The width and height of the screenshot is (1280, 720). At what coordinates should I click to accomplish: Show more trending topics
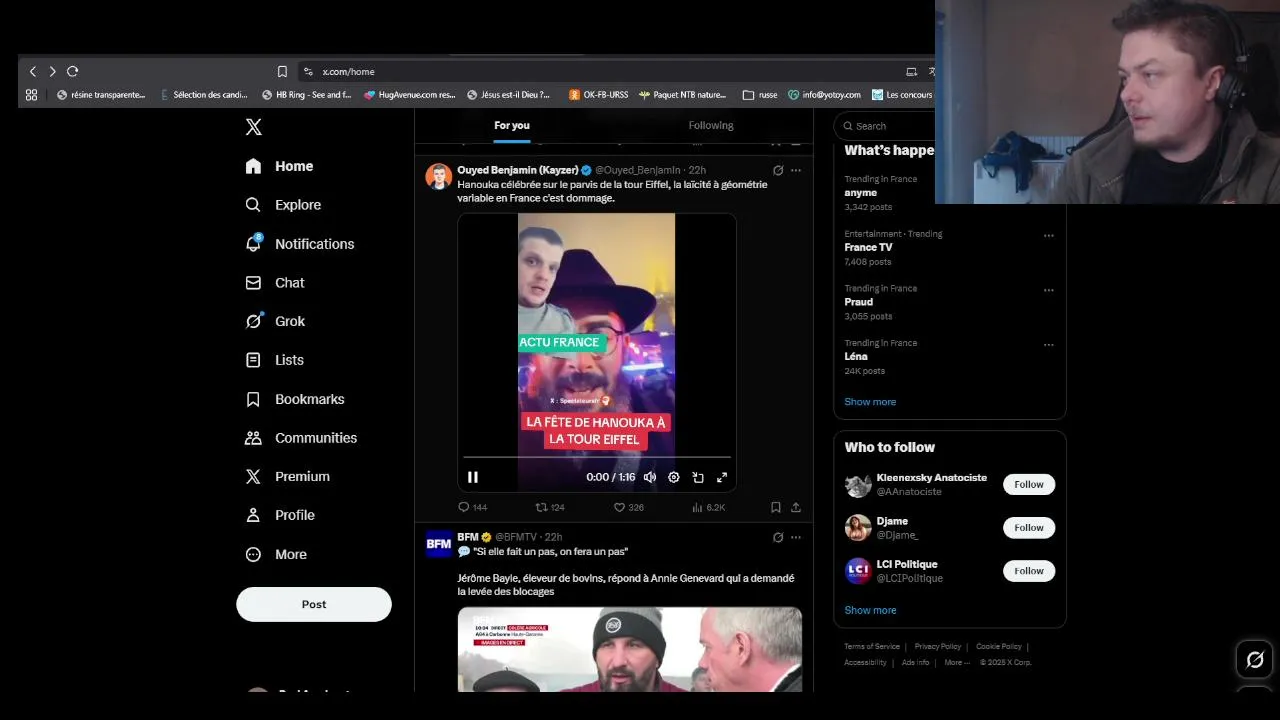[x=870, y=402]
